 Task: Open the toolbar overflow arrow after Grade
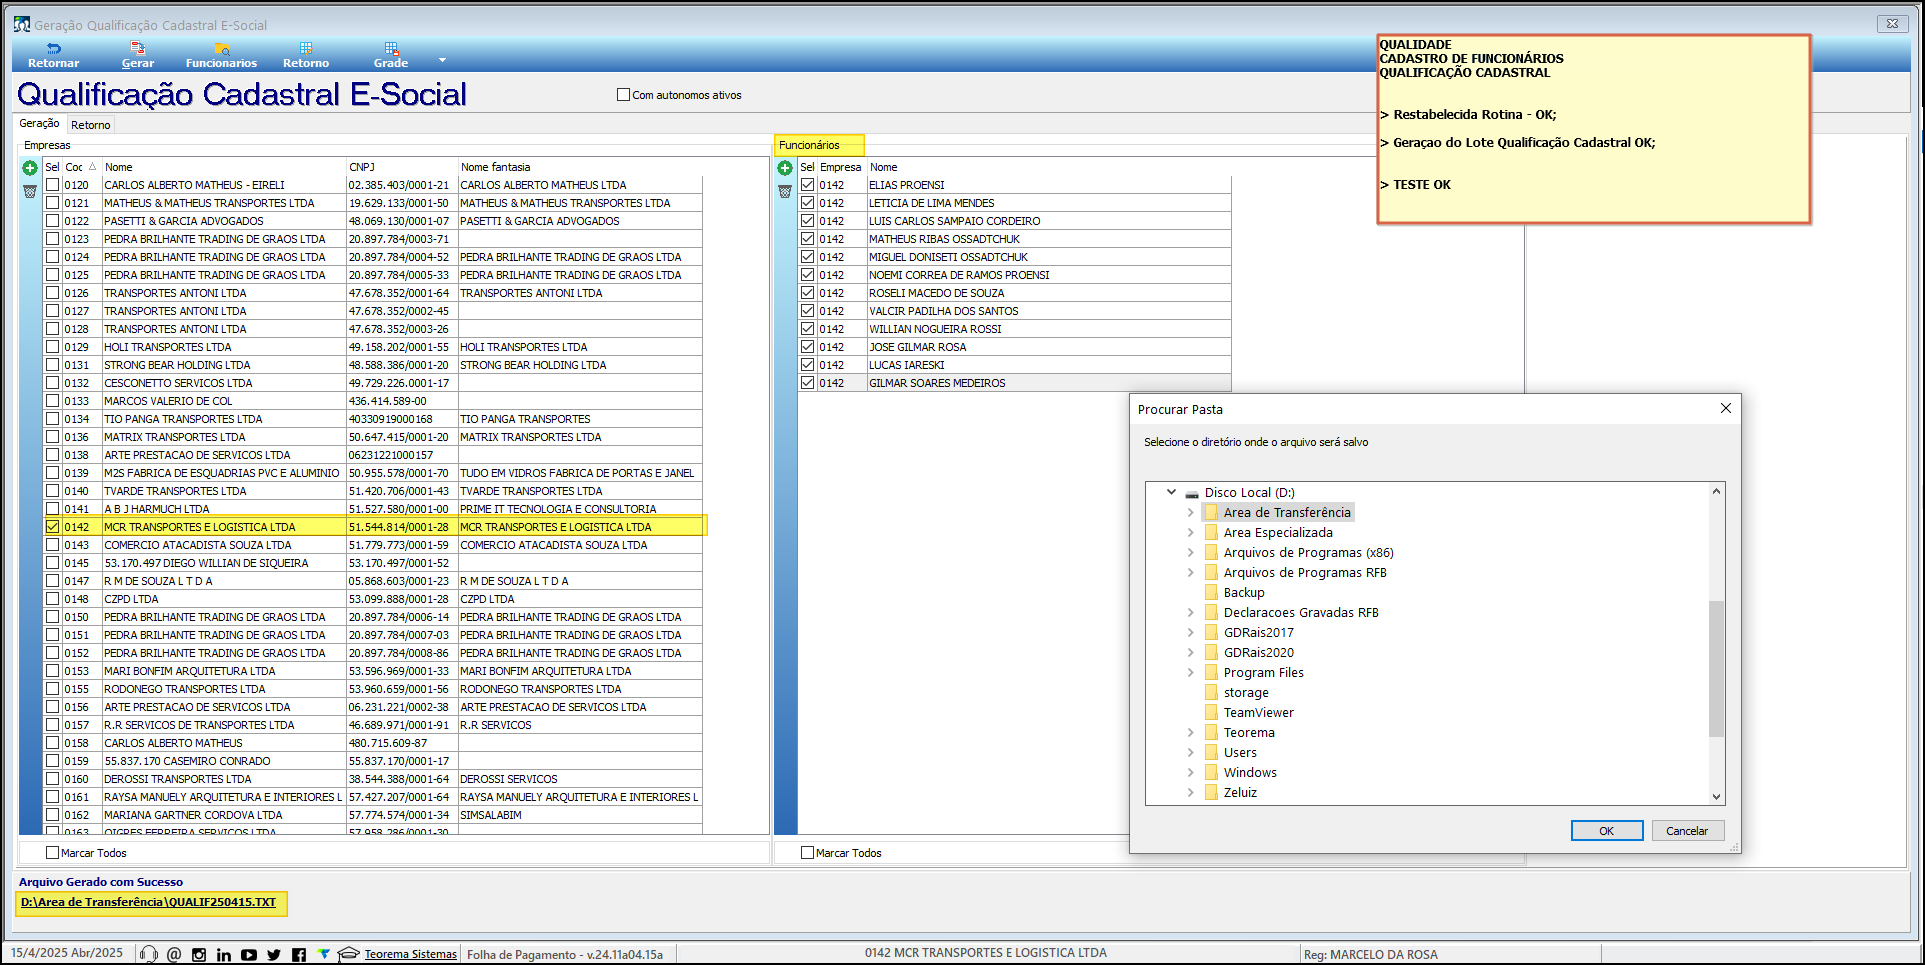point(442,60)
